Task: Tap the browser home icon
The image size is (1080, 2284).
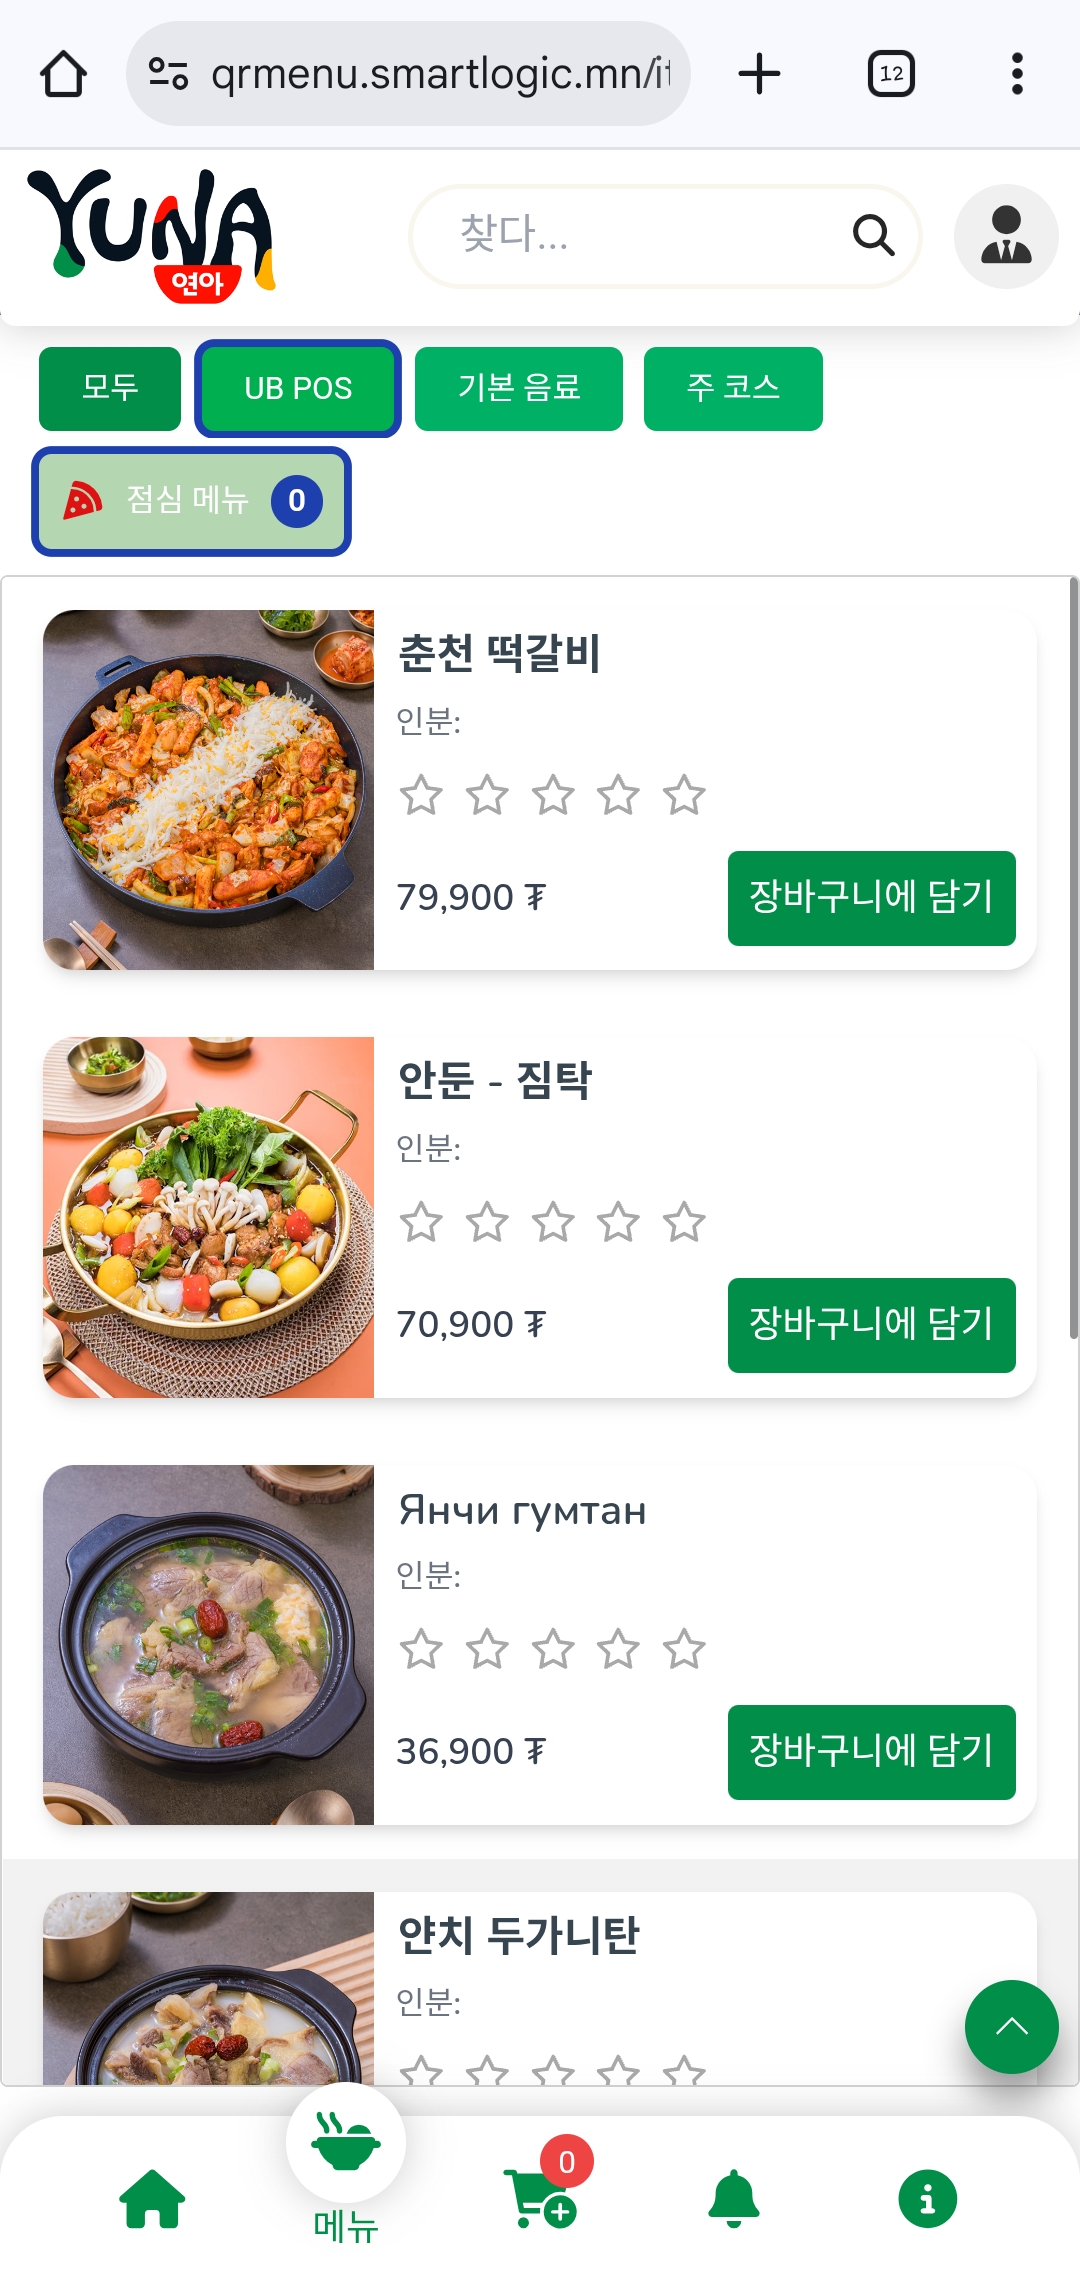Action: pos(63,74)
